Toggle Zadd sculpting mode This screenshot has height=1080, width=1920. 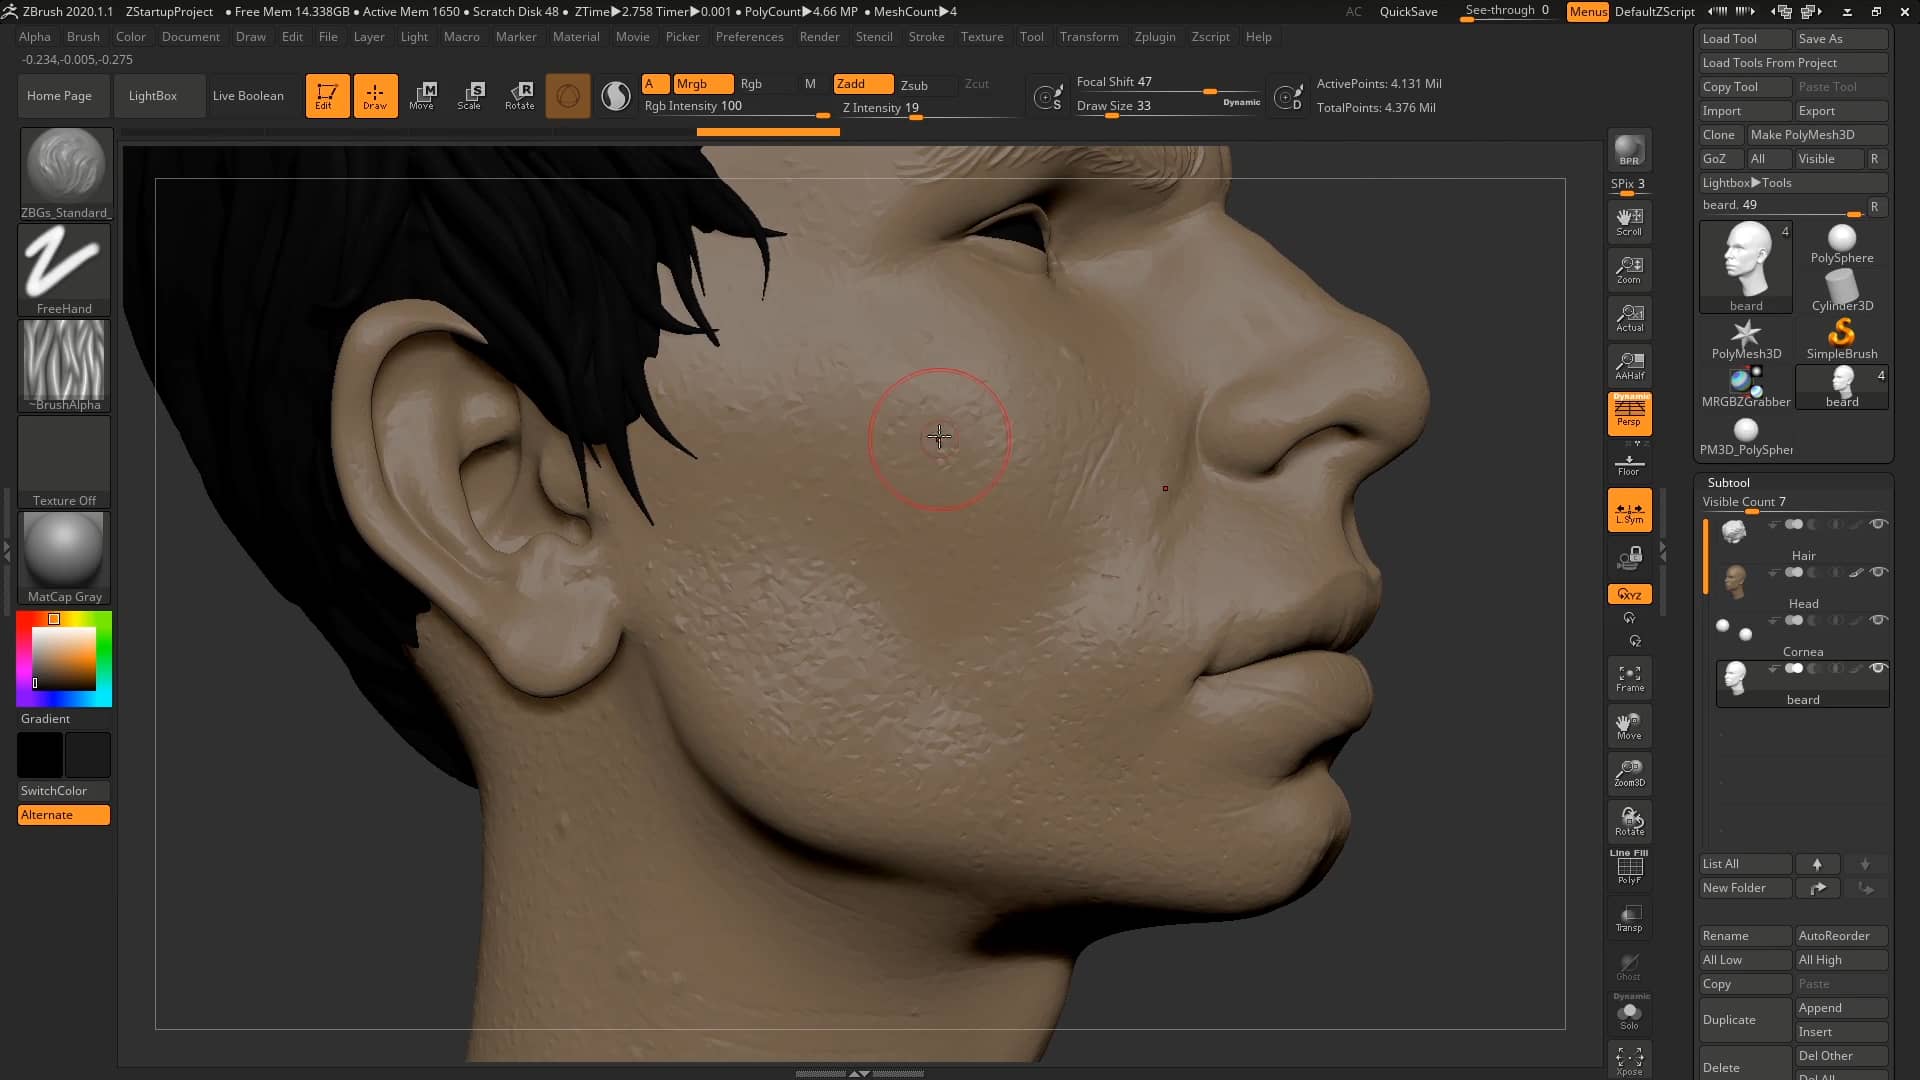(x=862, y=84)
